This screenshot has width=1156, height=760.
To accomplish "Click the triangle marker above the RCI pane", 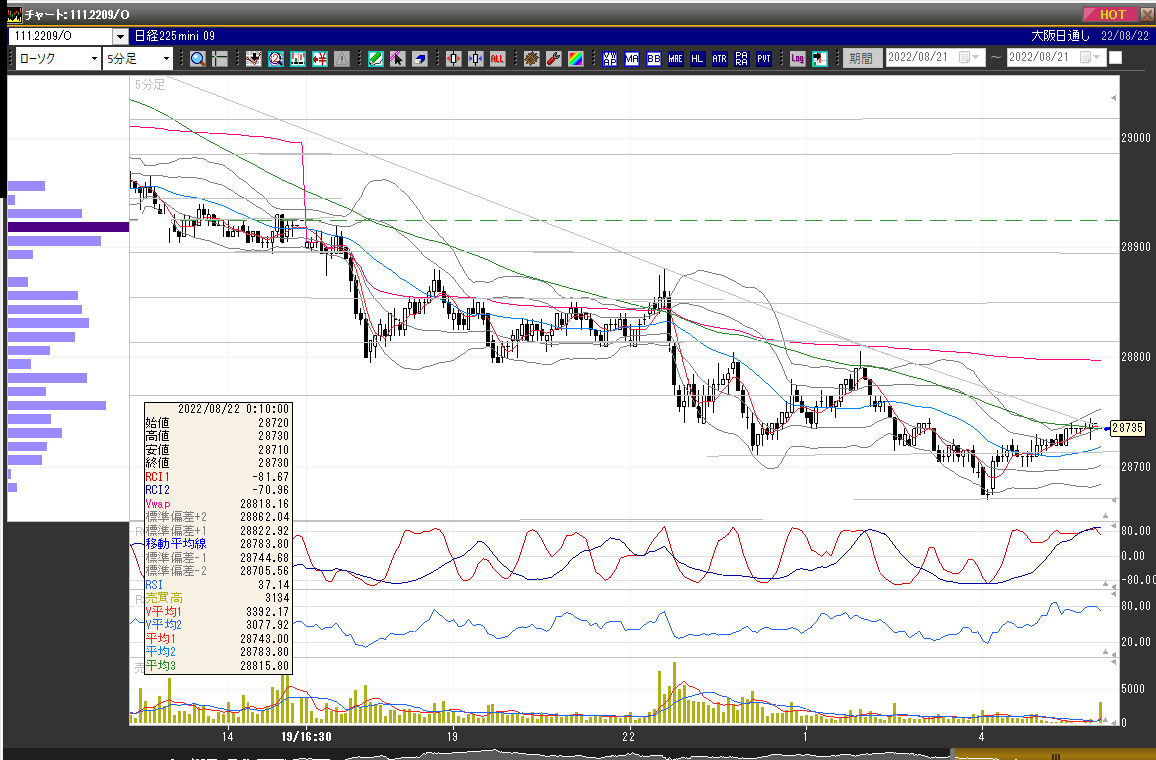I will tap(1105, 515).
